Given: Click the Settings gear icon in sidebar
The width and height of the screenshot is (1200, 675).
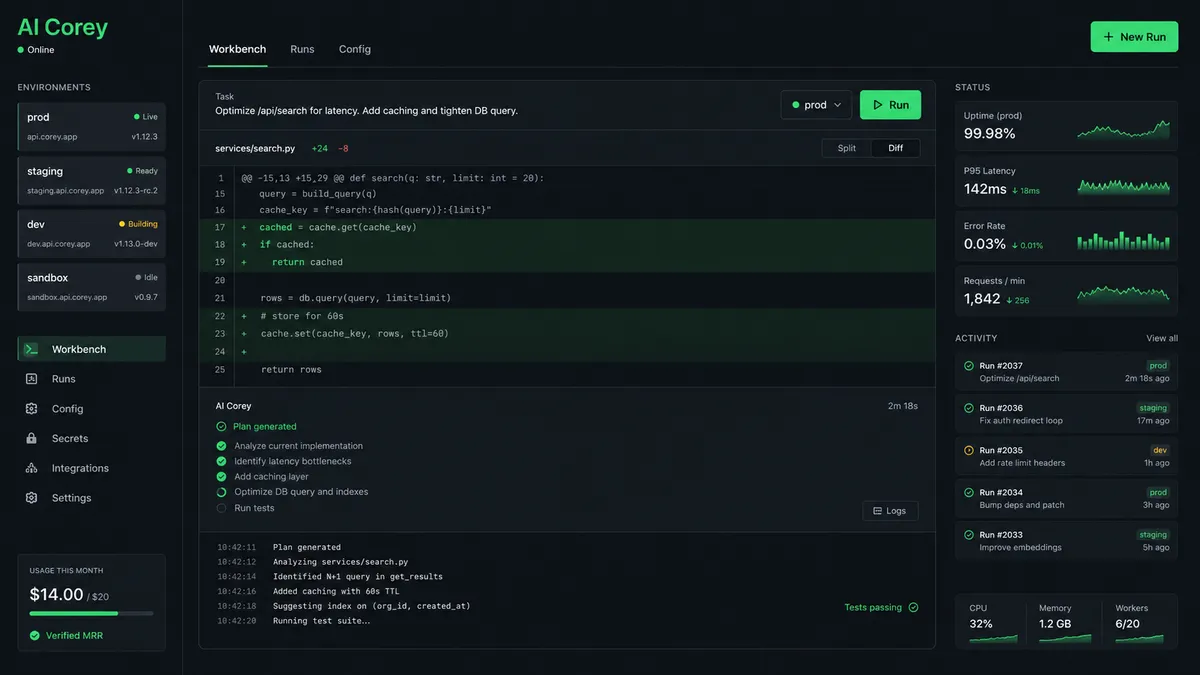Looking at the screenshot, I should coord(31,498).
